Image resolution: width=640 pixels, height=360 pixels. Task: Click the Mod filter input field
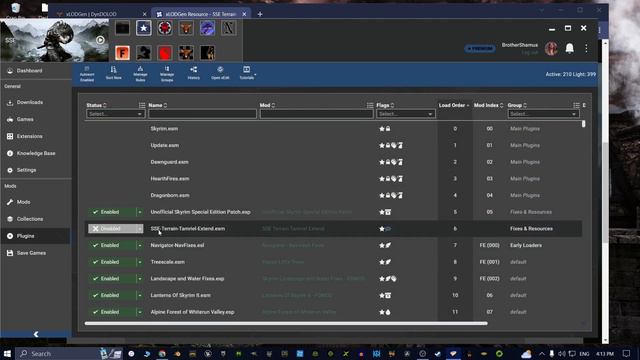(316, 114)
